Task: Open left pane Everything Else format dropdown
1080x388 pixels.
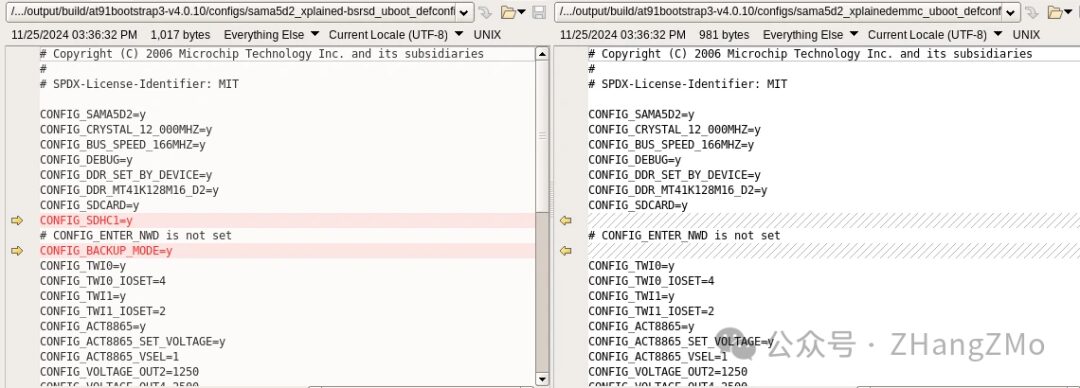Action: tap(271, 34)
